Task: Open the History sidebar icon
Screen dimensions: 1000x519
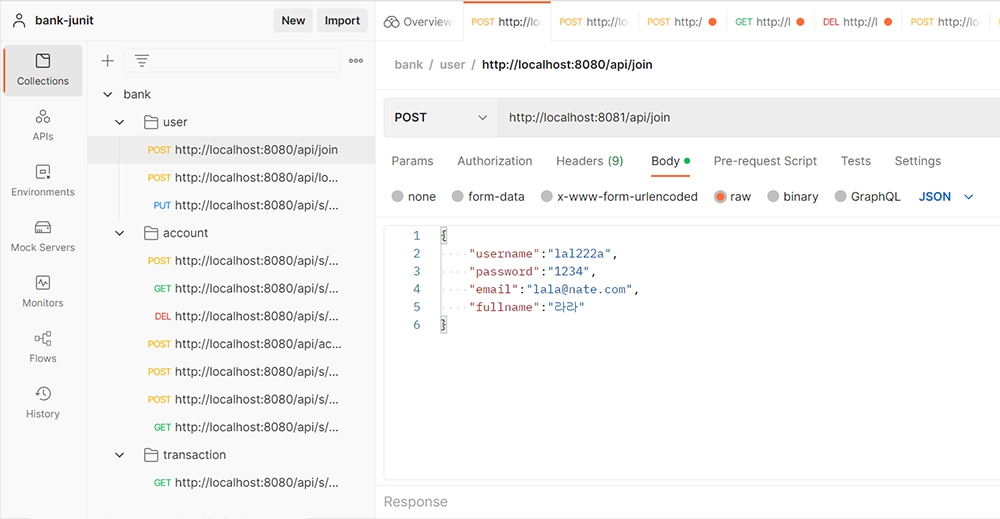Action: coord(43,402)
